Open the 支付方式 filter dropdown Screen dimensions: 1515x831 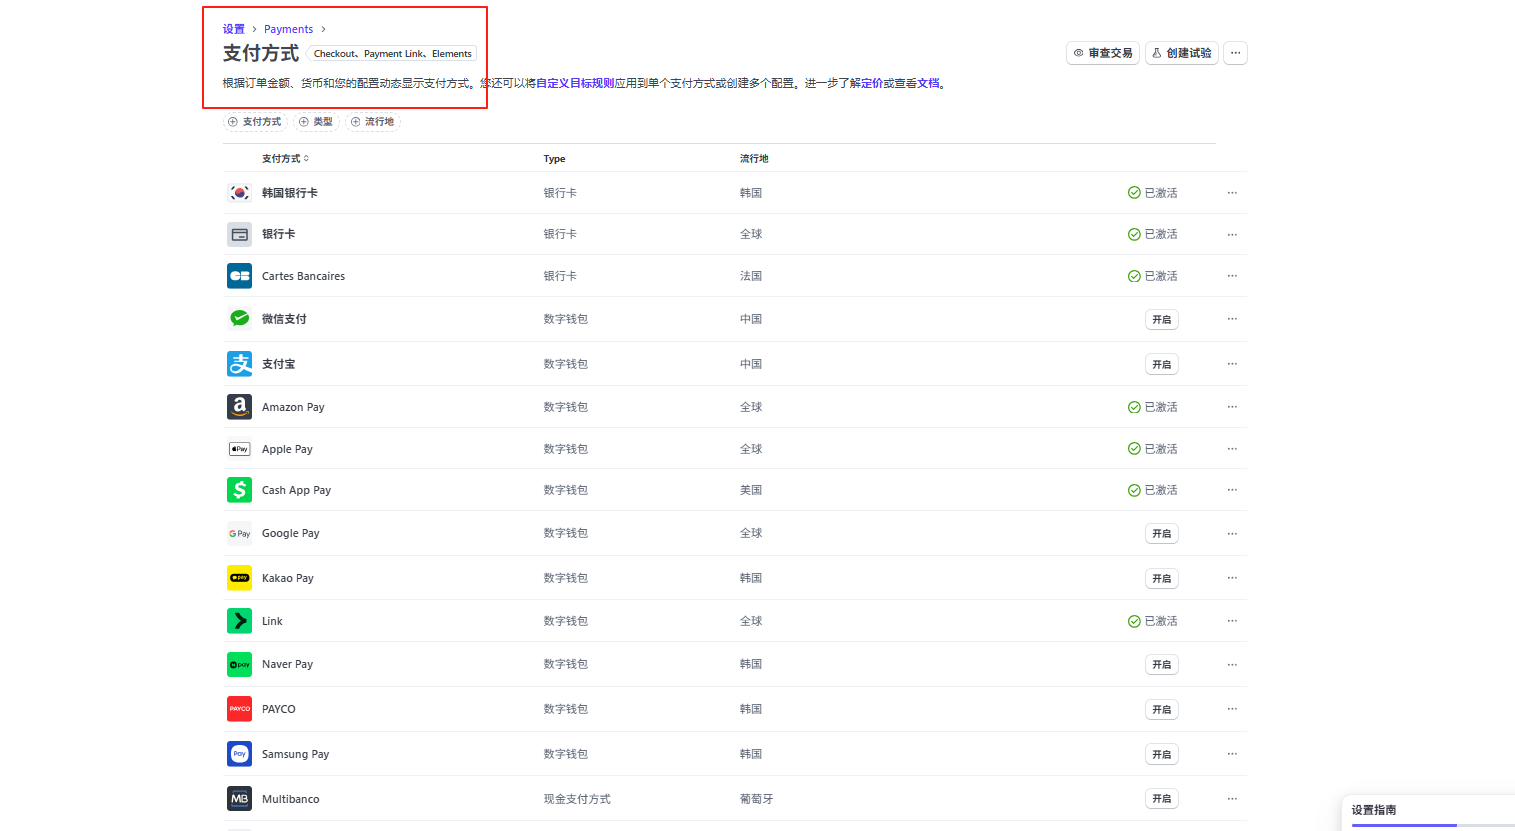coord(254,121)
